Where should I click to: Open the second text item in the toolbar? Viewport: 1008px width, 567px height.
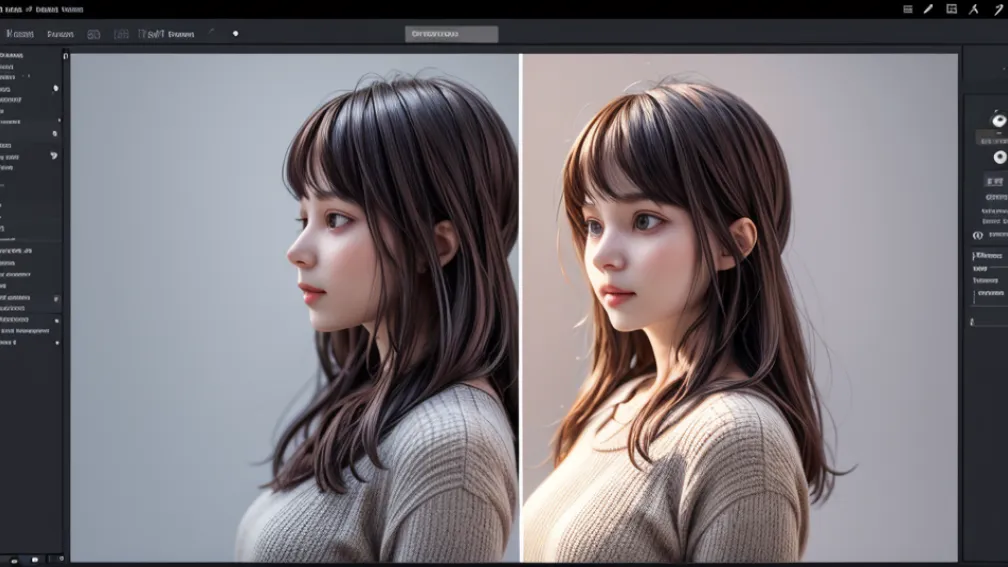pos(60,34)
